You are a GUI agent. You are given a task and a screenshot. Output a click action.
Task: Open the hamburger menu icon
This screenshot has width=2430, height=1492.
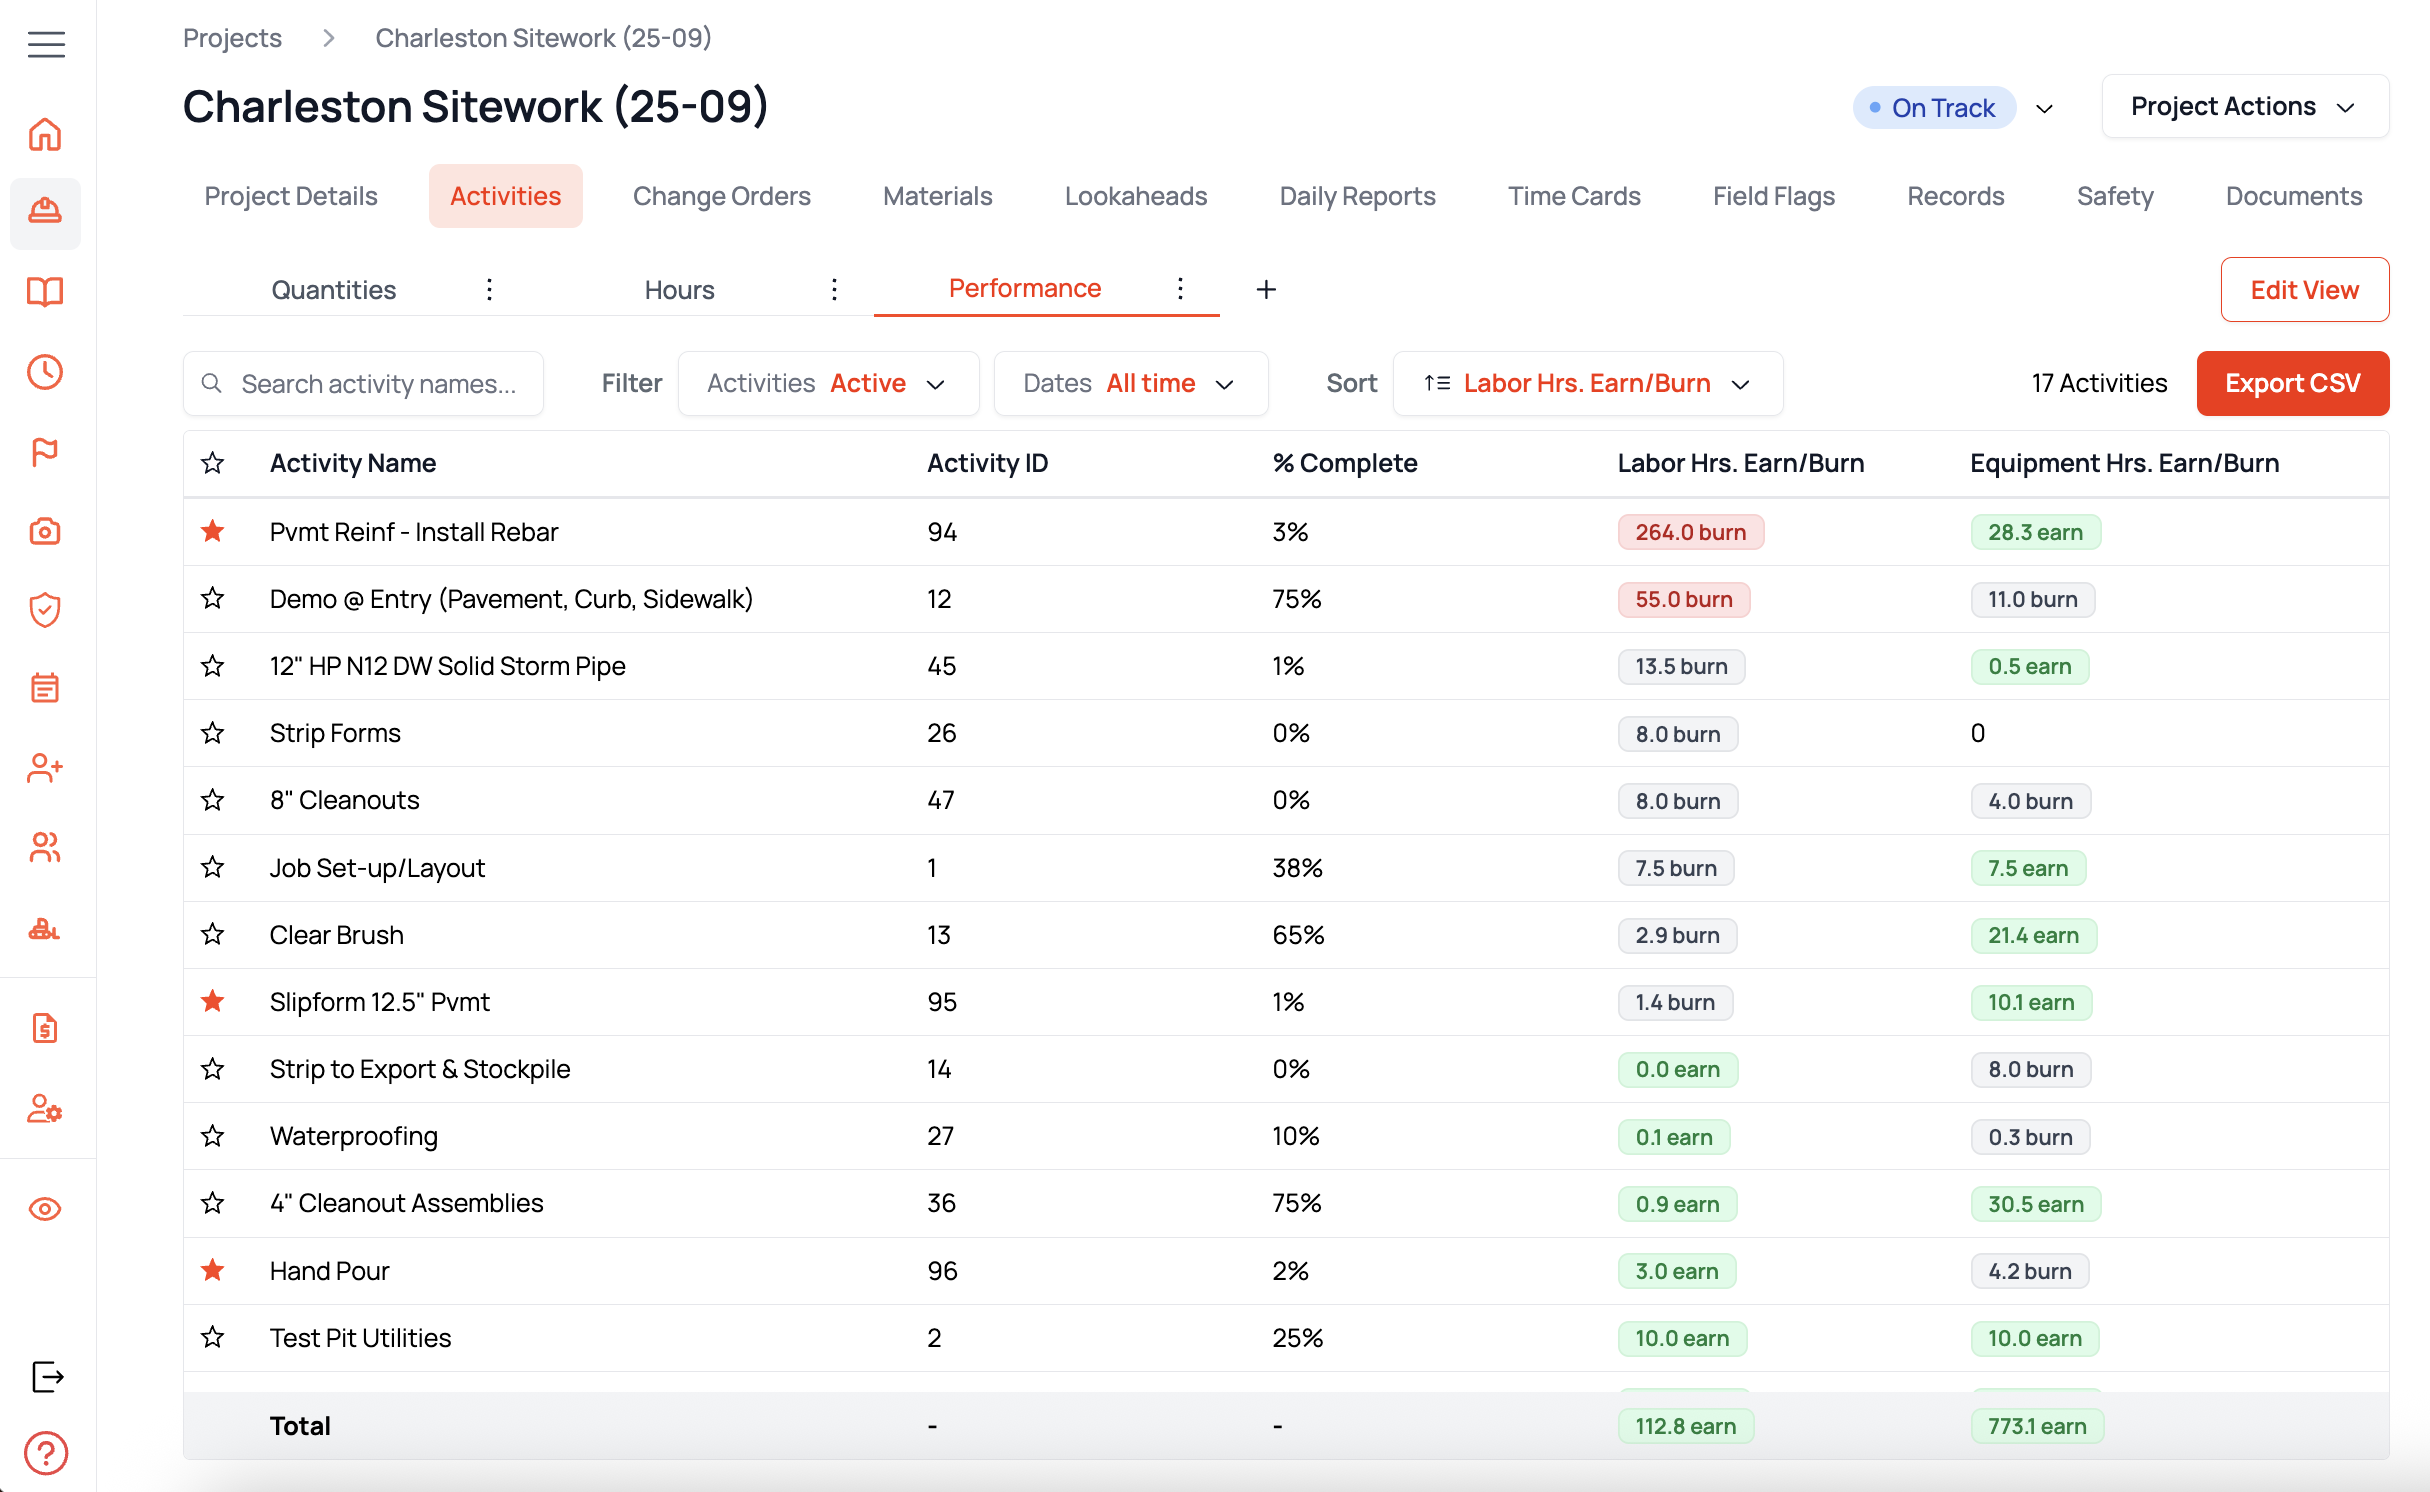[x=46, y=44]
